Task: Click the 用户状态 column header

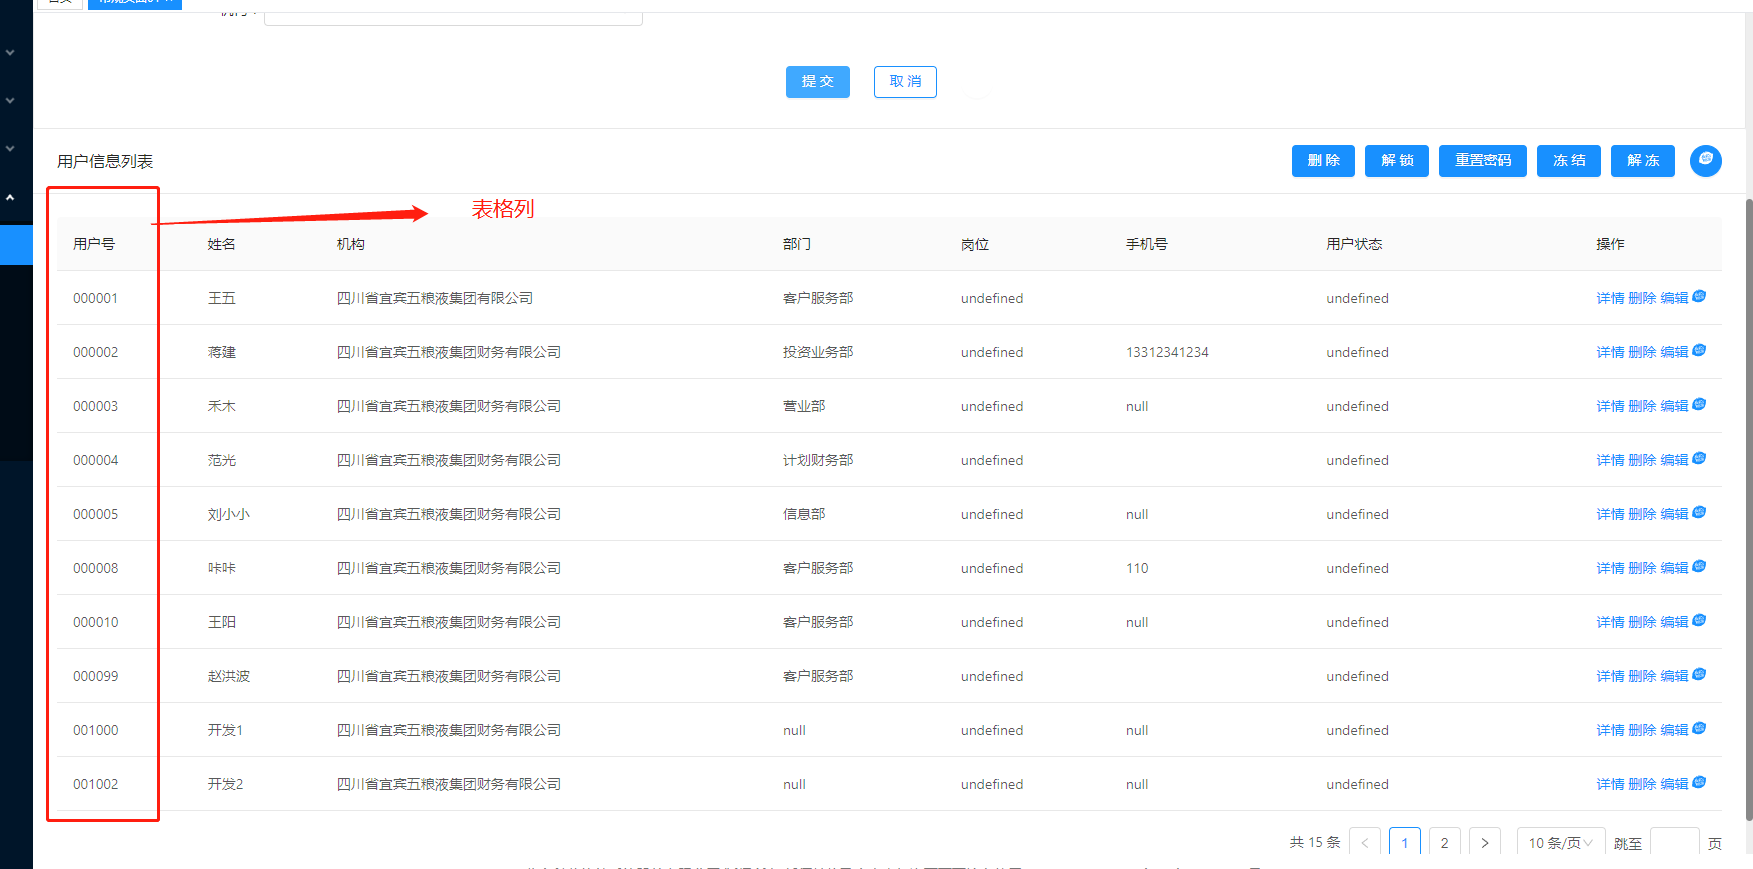Action: tap(1354, 244)
